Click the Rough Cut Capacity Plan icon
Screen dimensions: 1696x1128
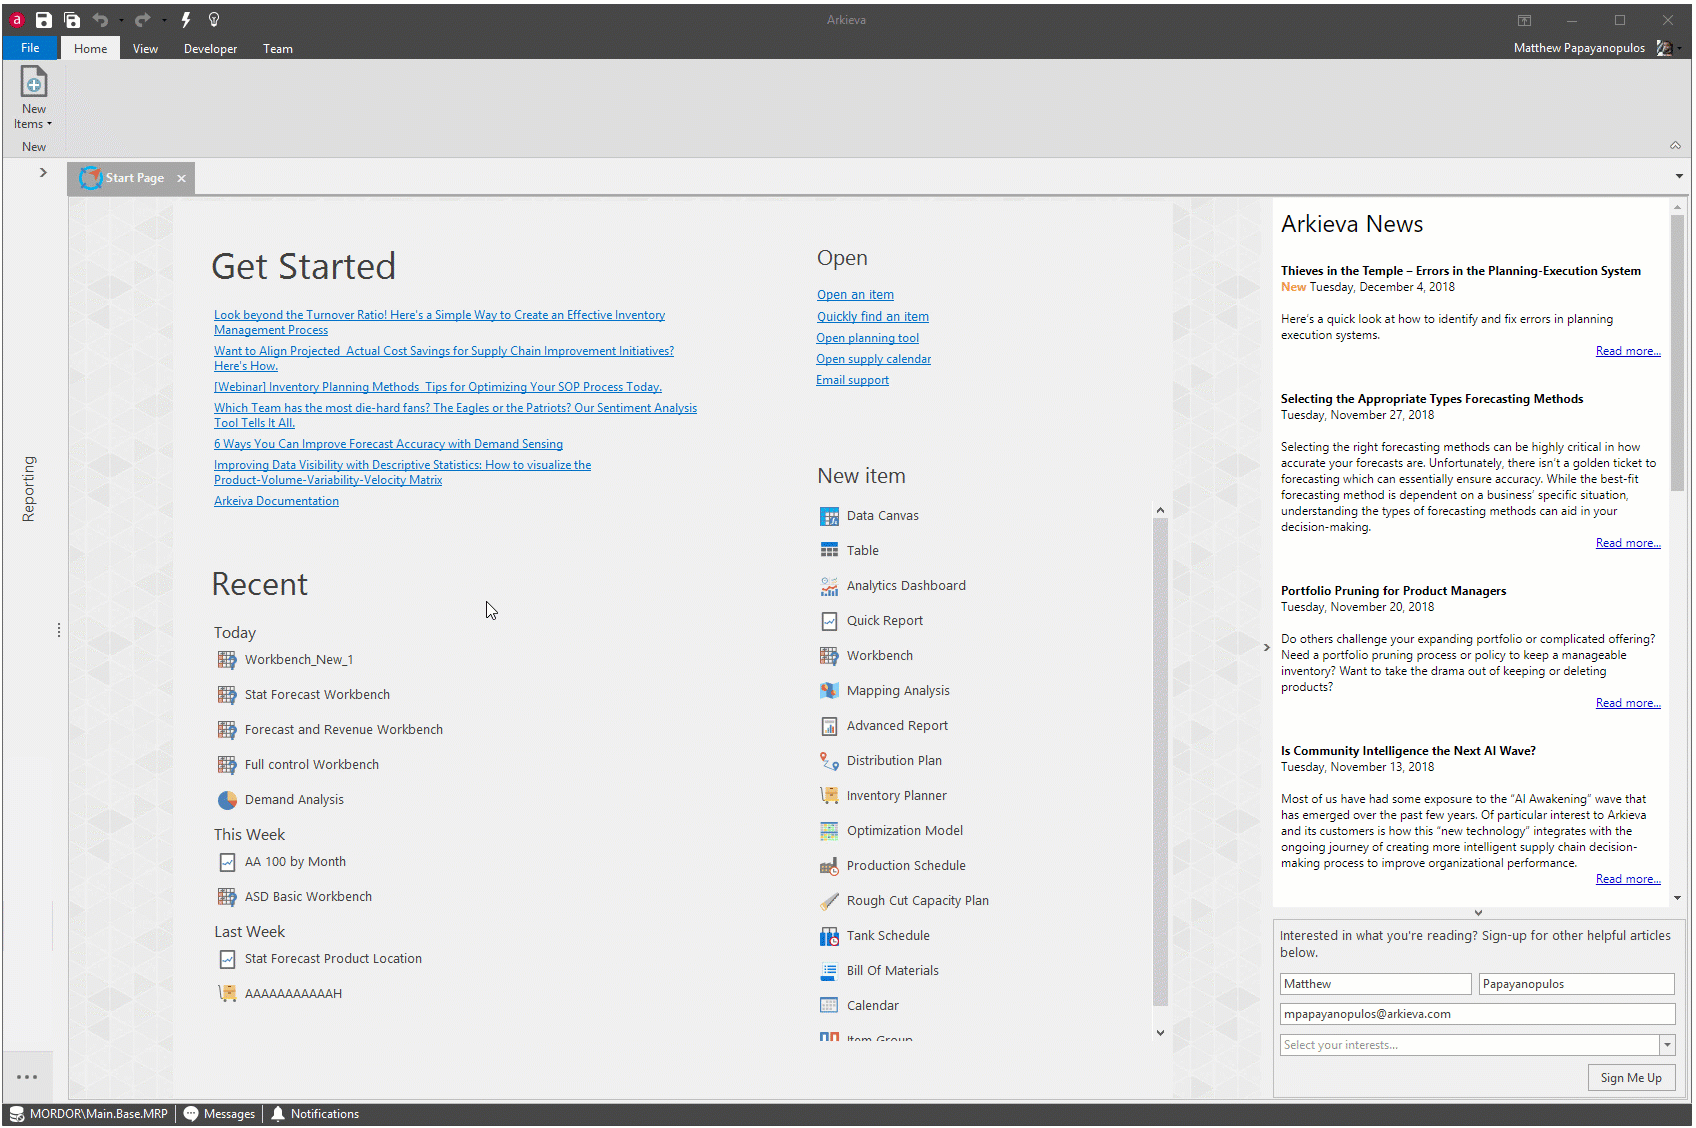point(829,901)
